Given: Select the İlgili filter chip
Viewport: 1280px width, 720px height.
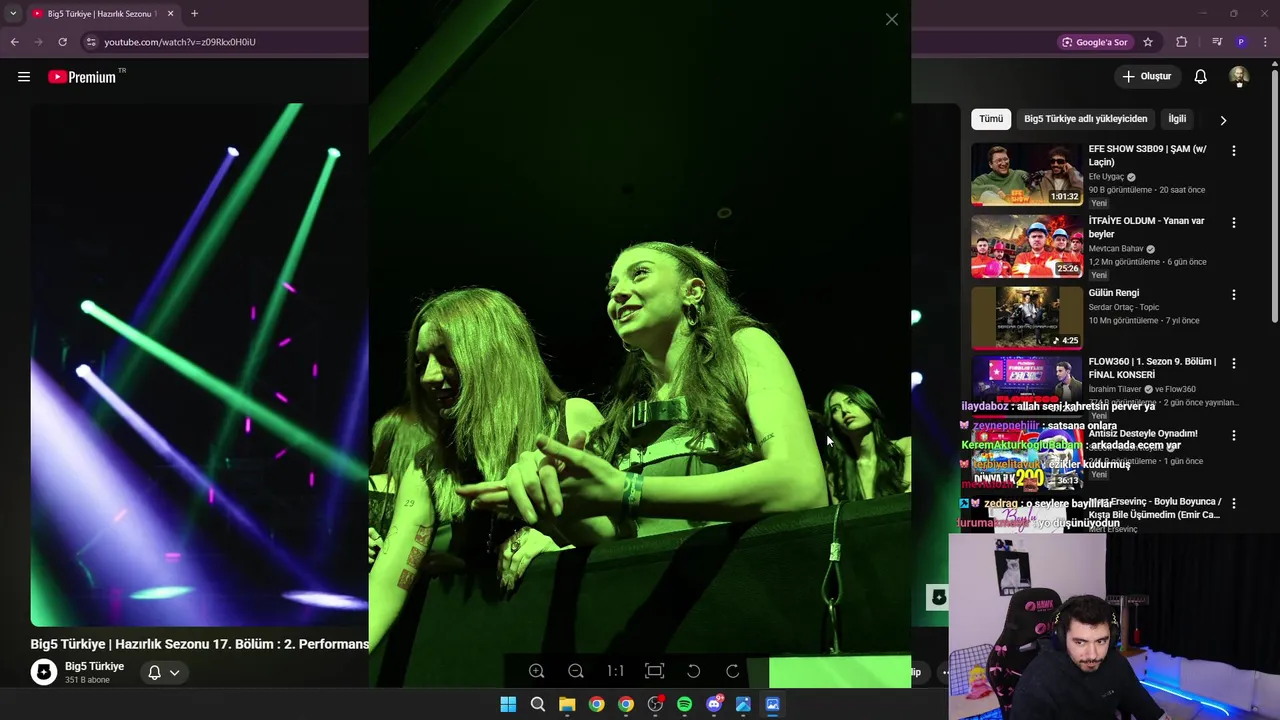Looking at the screenshot, I should (x=1177, y=119).
